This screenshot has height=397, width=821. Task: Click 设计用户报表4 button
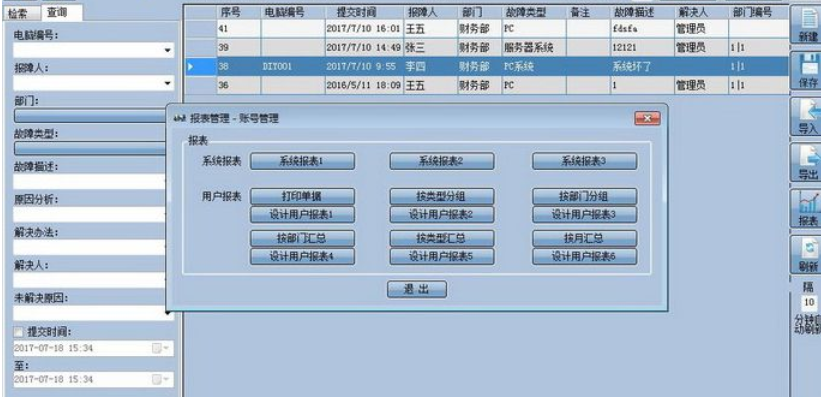coord(302,256)
